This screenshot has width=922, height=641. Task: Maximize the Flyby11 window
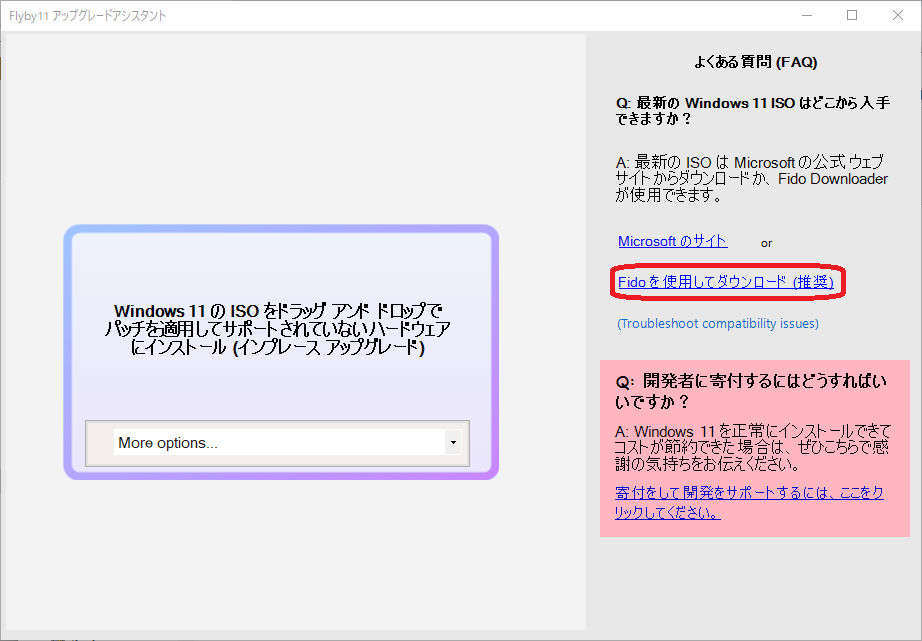point(852,15)
